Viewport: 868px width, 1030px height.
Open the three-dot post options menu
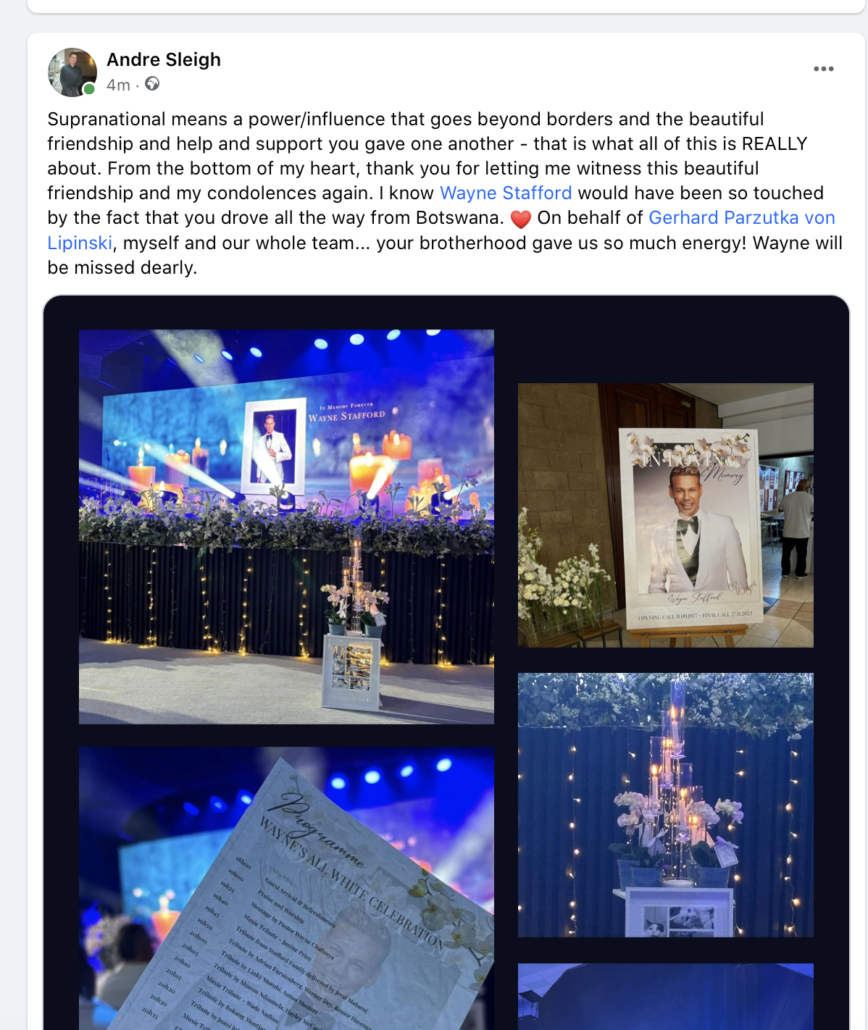[x=823, y=69]
